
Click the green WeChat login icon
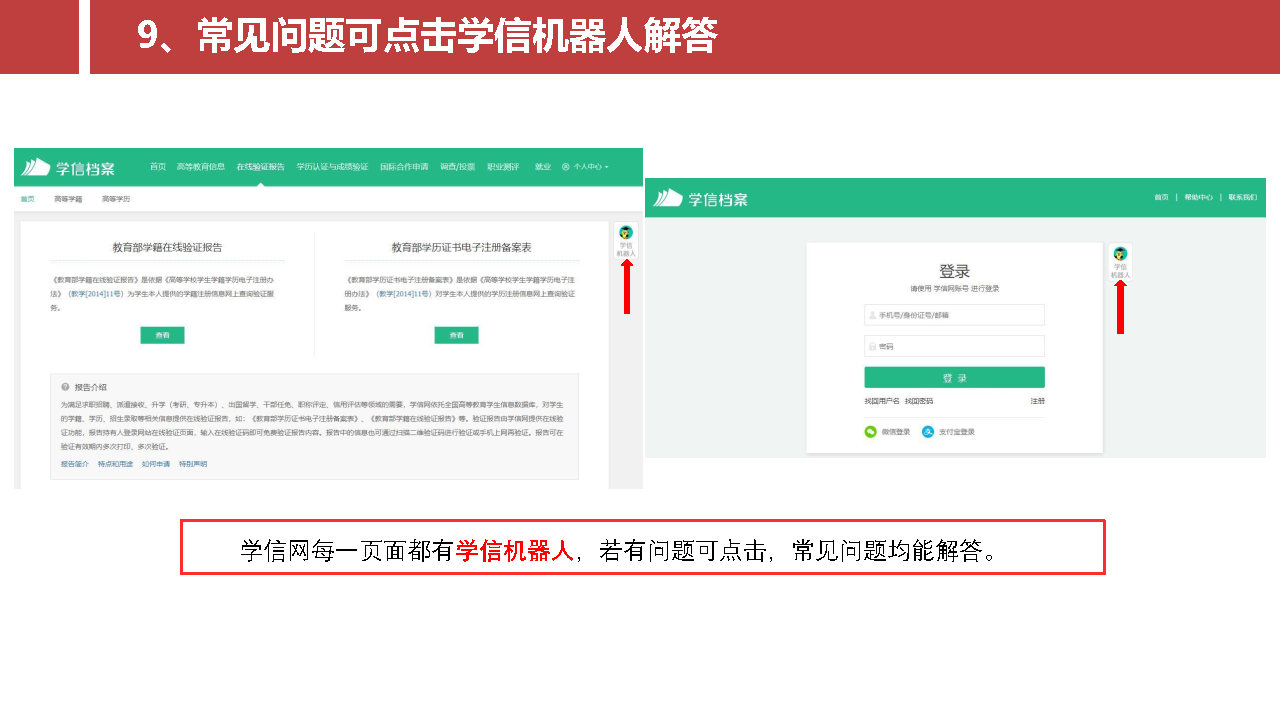coord(871,432)
